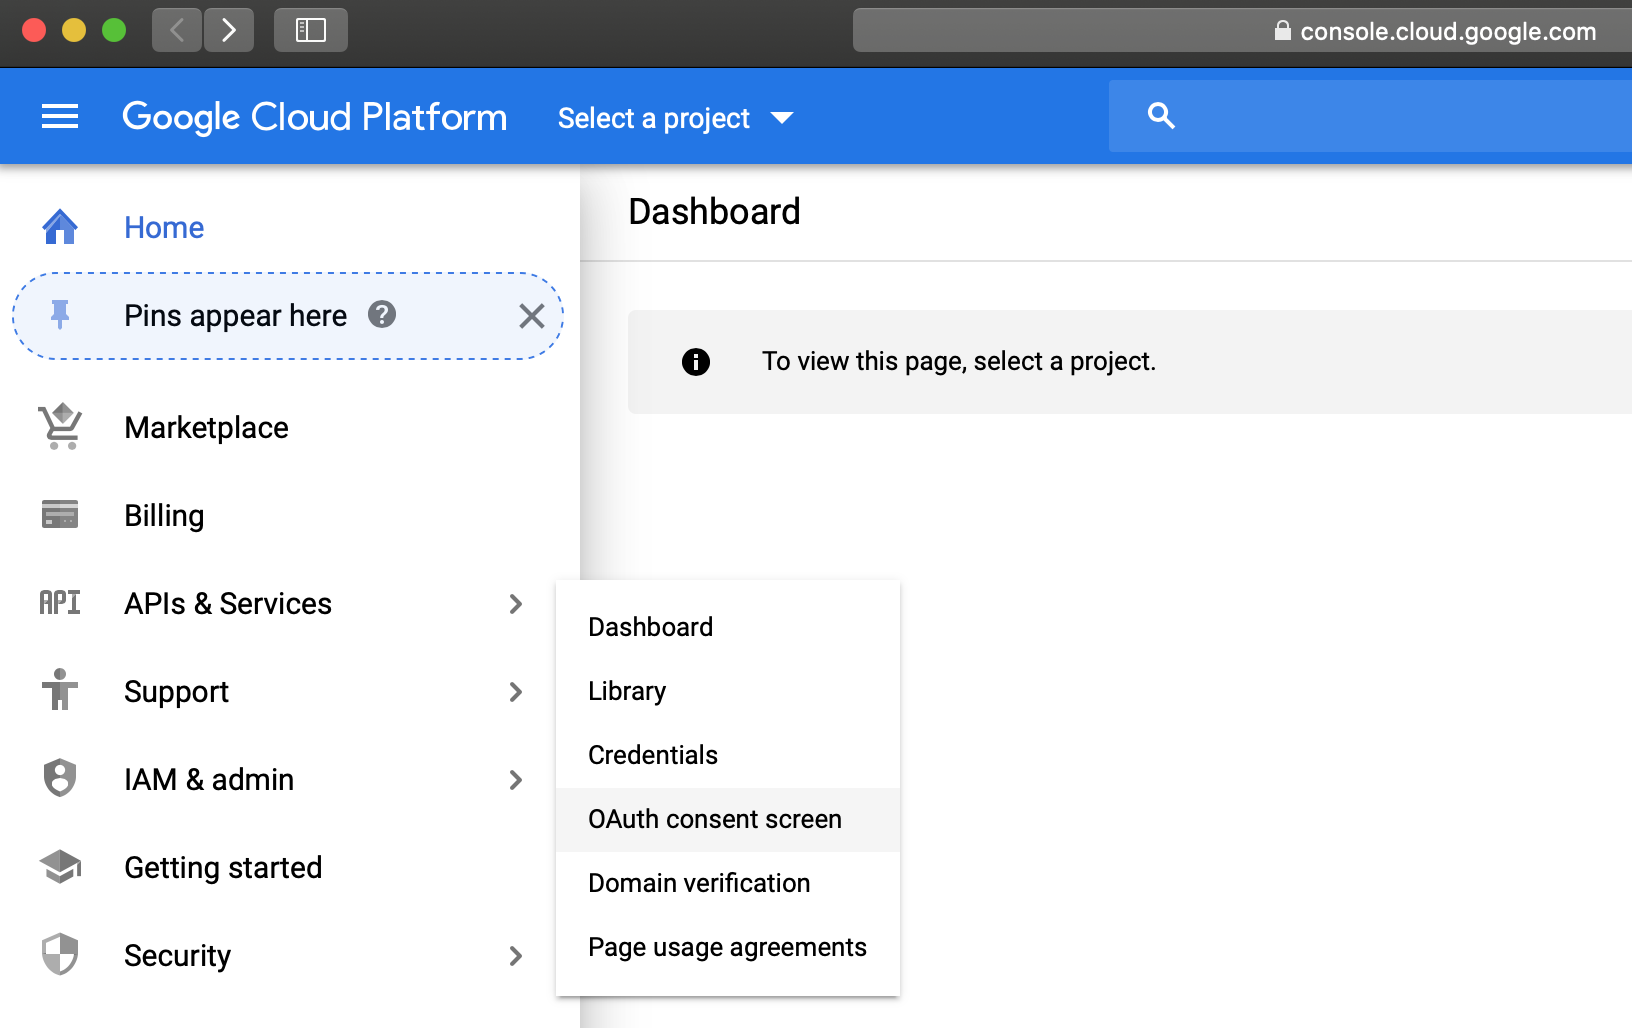The image size is (1632, 1028).
Task: Open the hamburger navigation menu
Action: coord(60,117)
